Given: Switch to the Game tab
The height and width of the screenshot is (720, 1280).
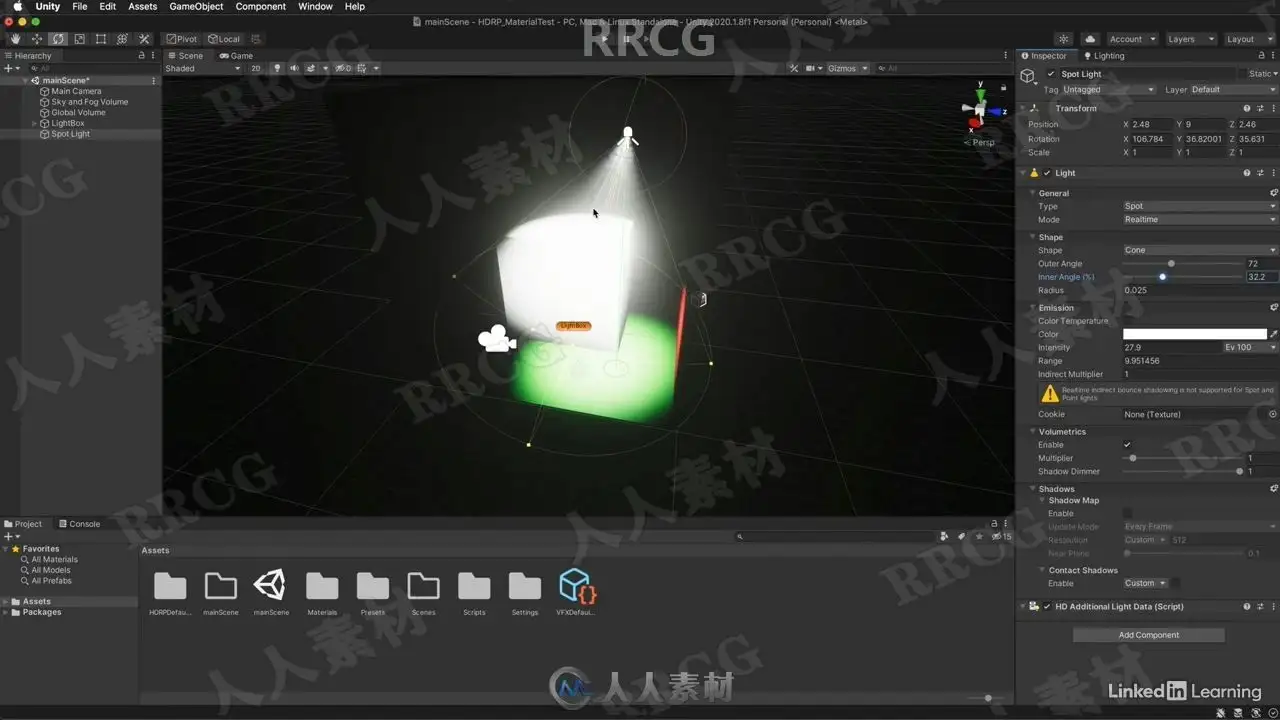Looking at the screenshot, I should [x=237, y=56].
